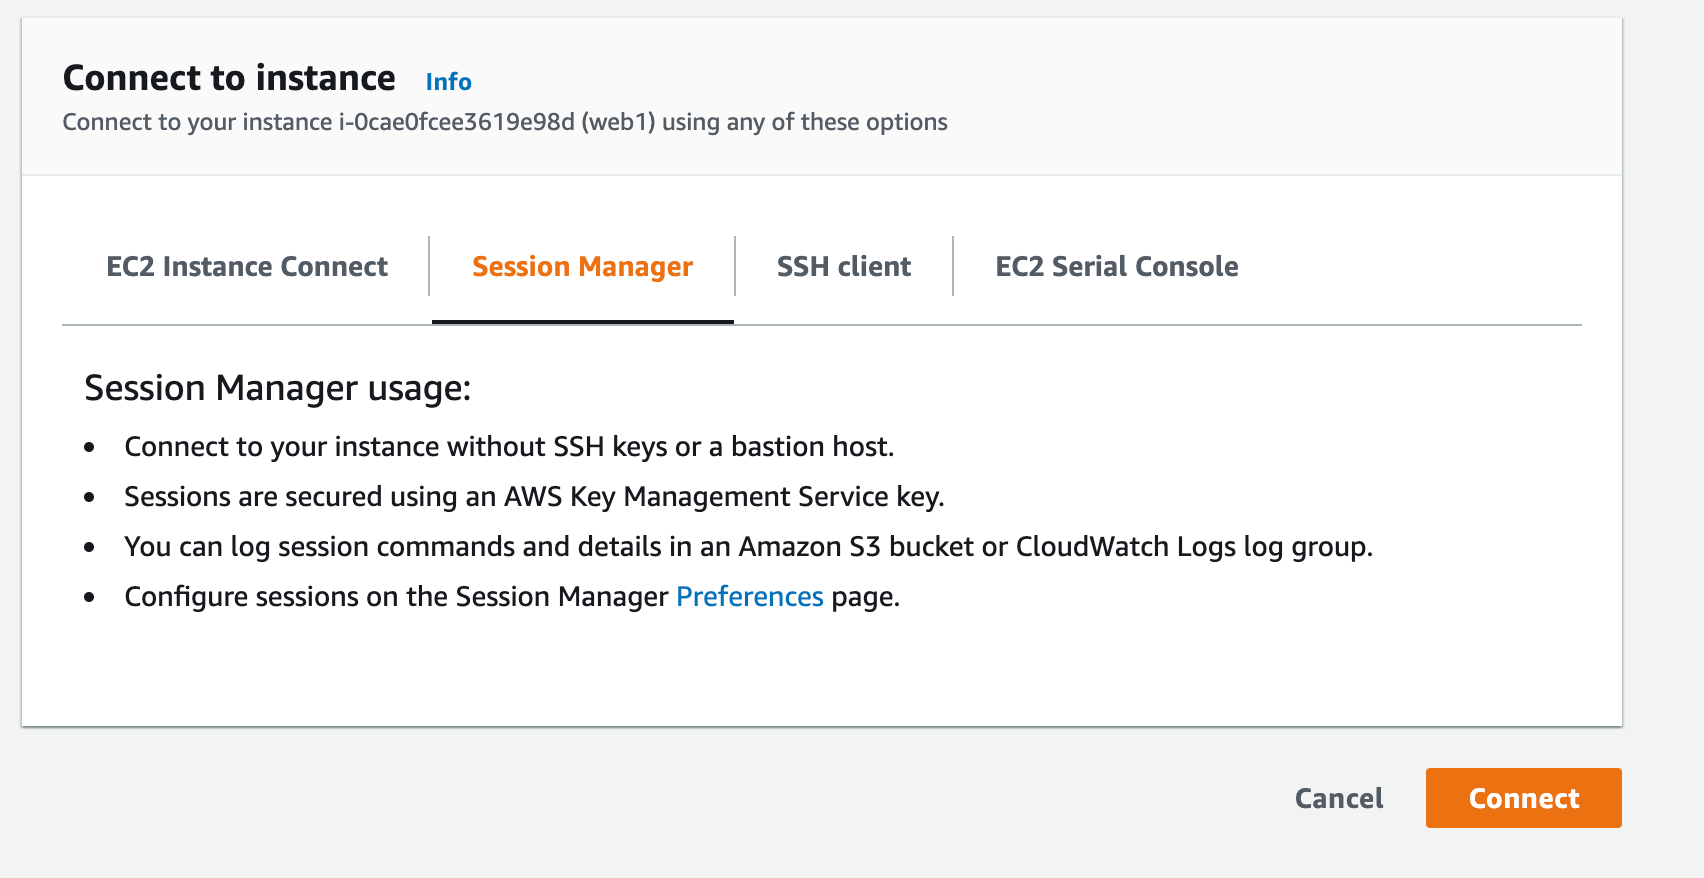Go to the EC2 Serial Console tab
The width and height of the screenshot is (1704, 878).
(x=1116, y=267)
